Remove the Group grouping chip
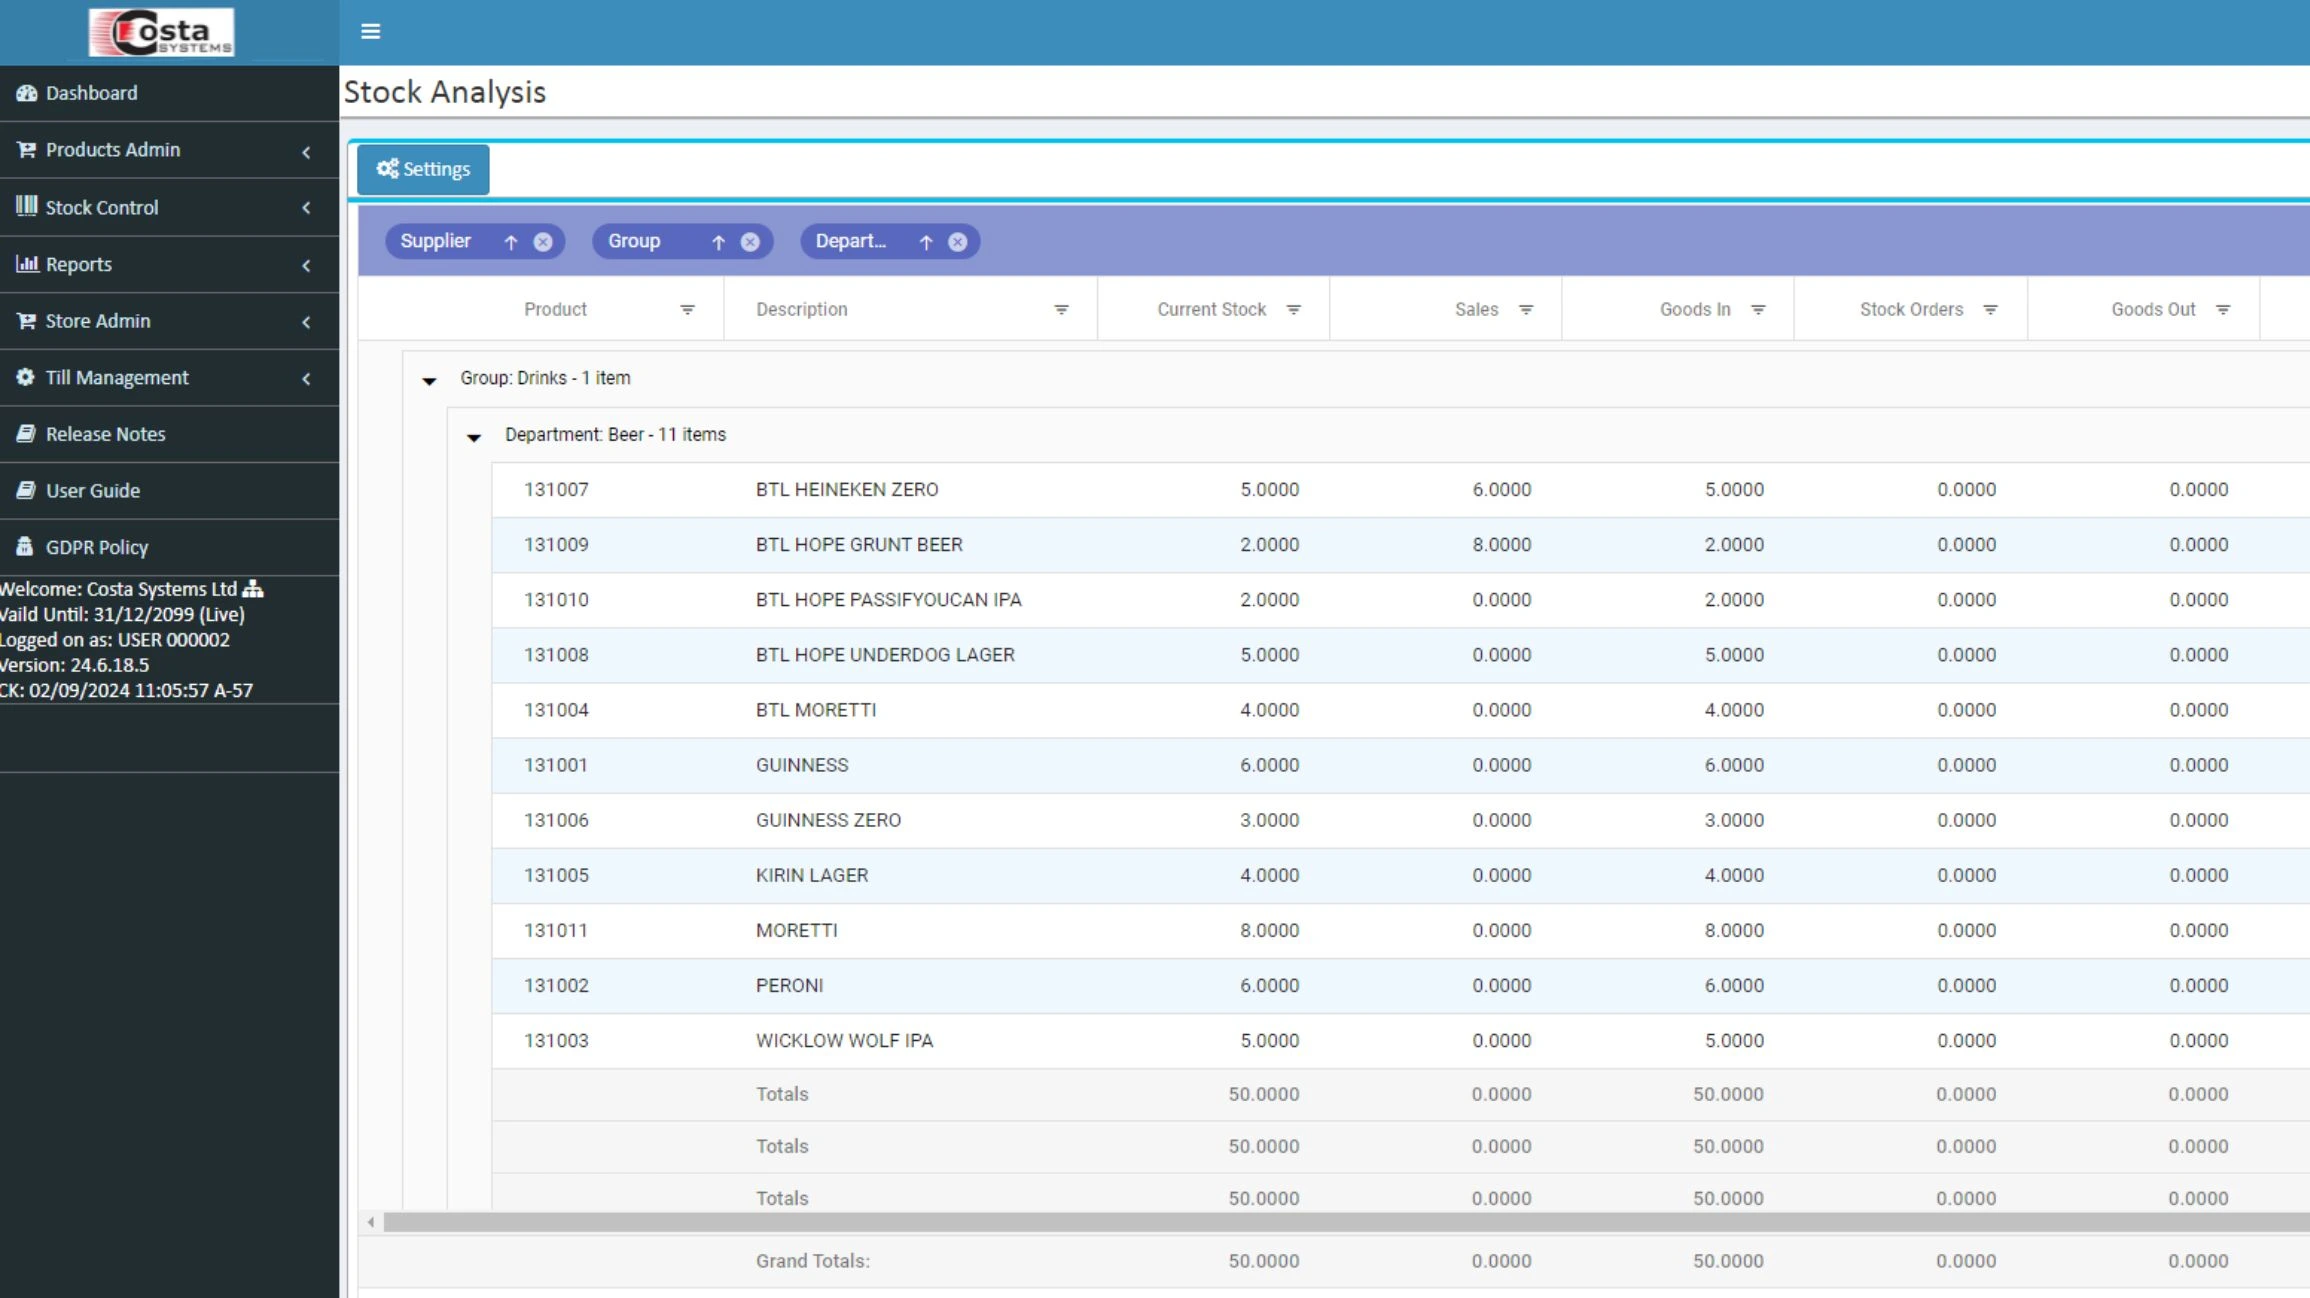Image resolution: width=2310 pixels, height=1298 pixels. coord(750,242)
